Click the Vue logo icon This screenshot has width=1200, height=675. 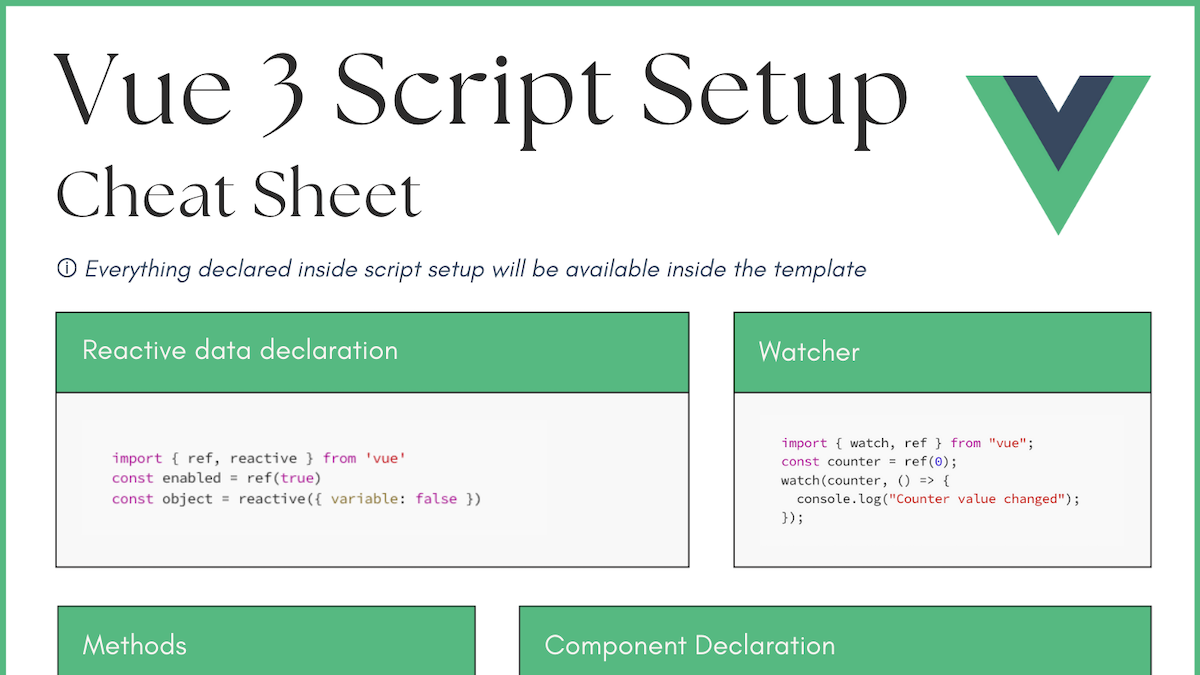(1057, 150)
